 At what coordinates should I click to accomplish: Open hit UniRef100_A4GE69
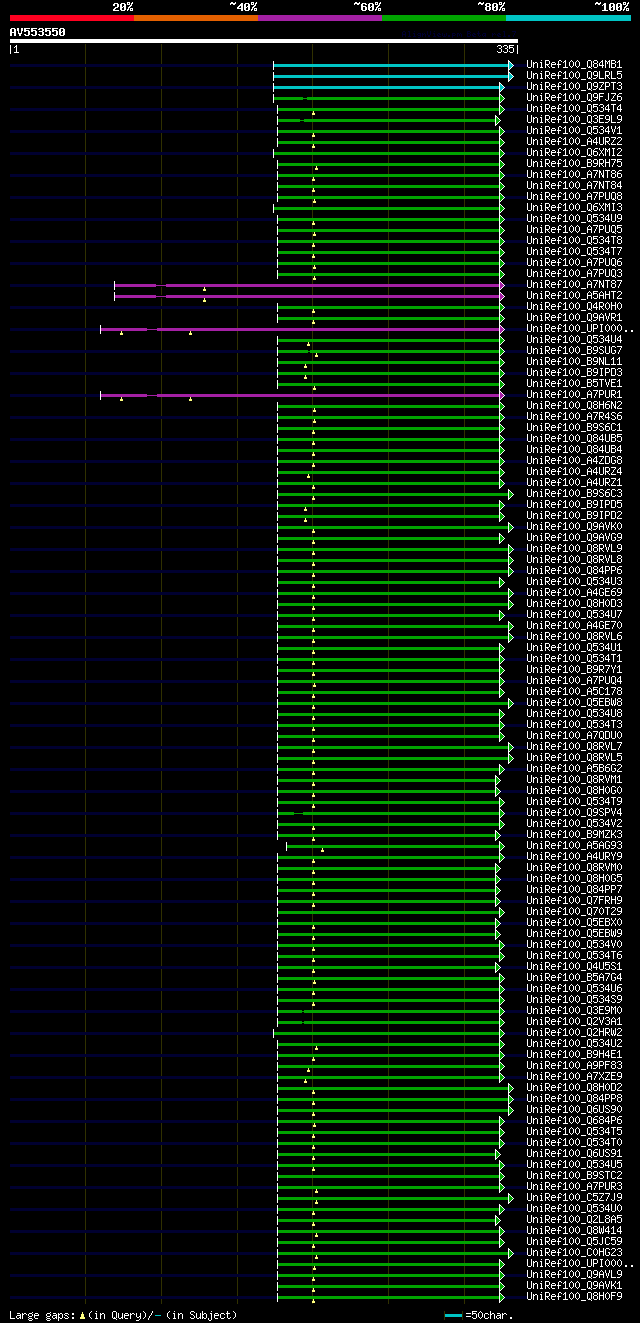point(574,593)
